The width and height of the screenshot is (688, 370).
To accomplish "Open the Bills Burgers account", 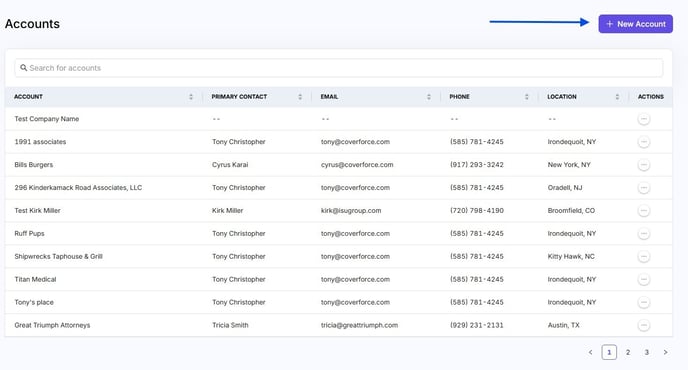I will point(34,165).
